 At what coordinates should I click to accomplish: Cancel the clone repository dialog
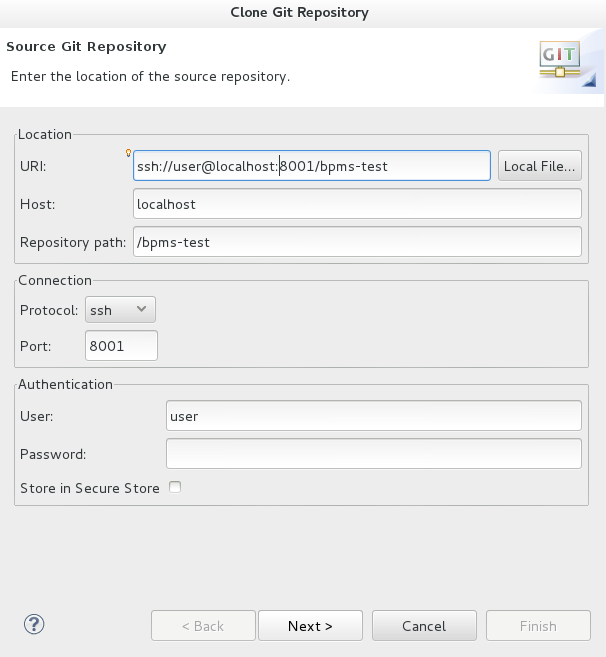pyautogui.click(x=424, y=626)
